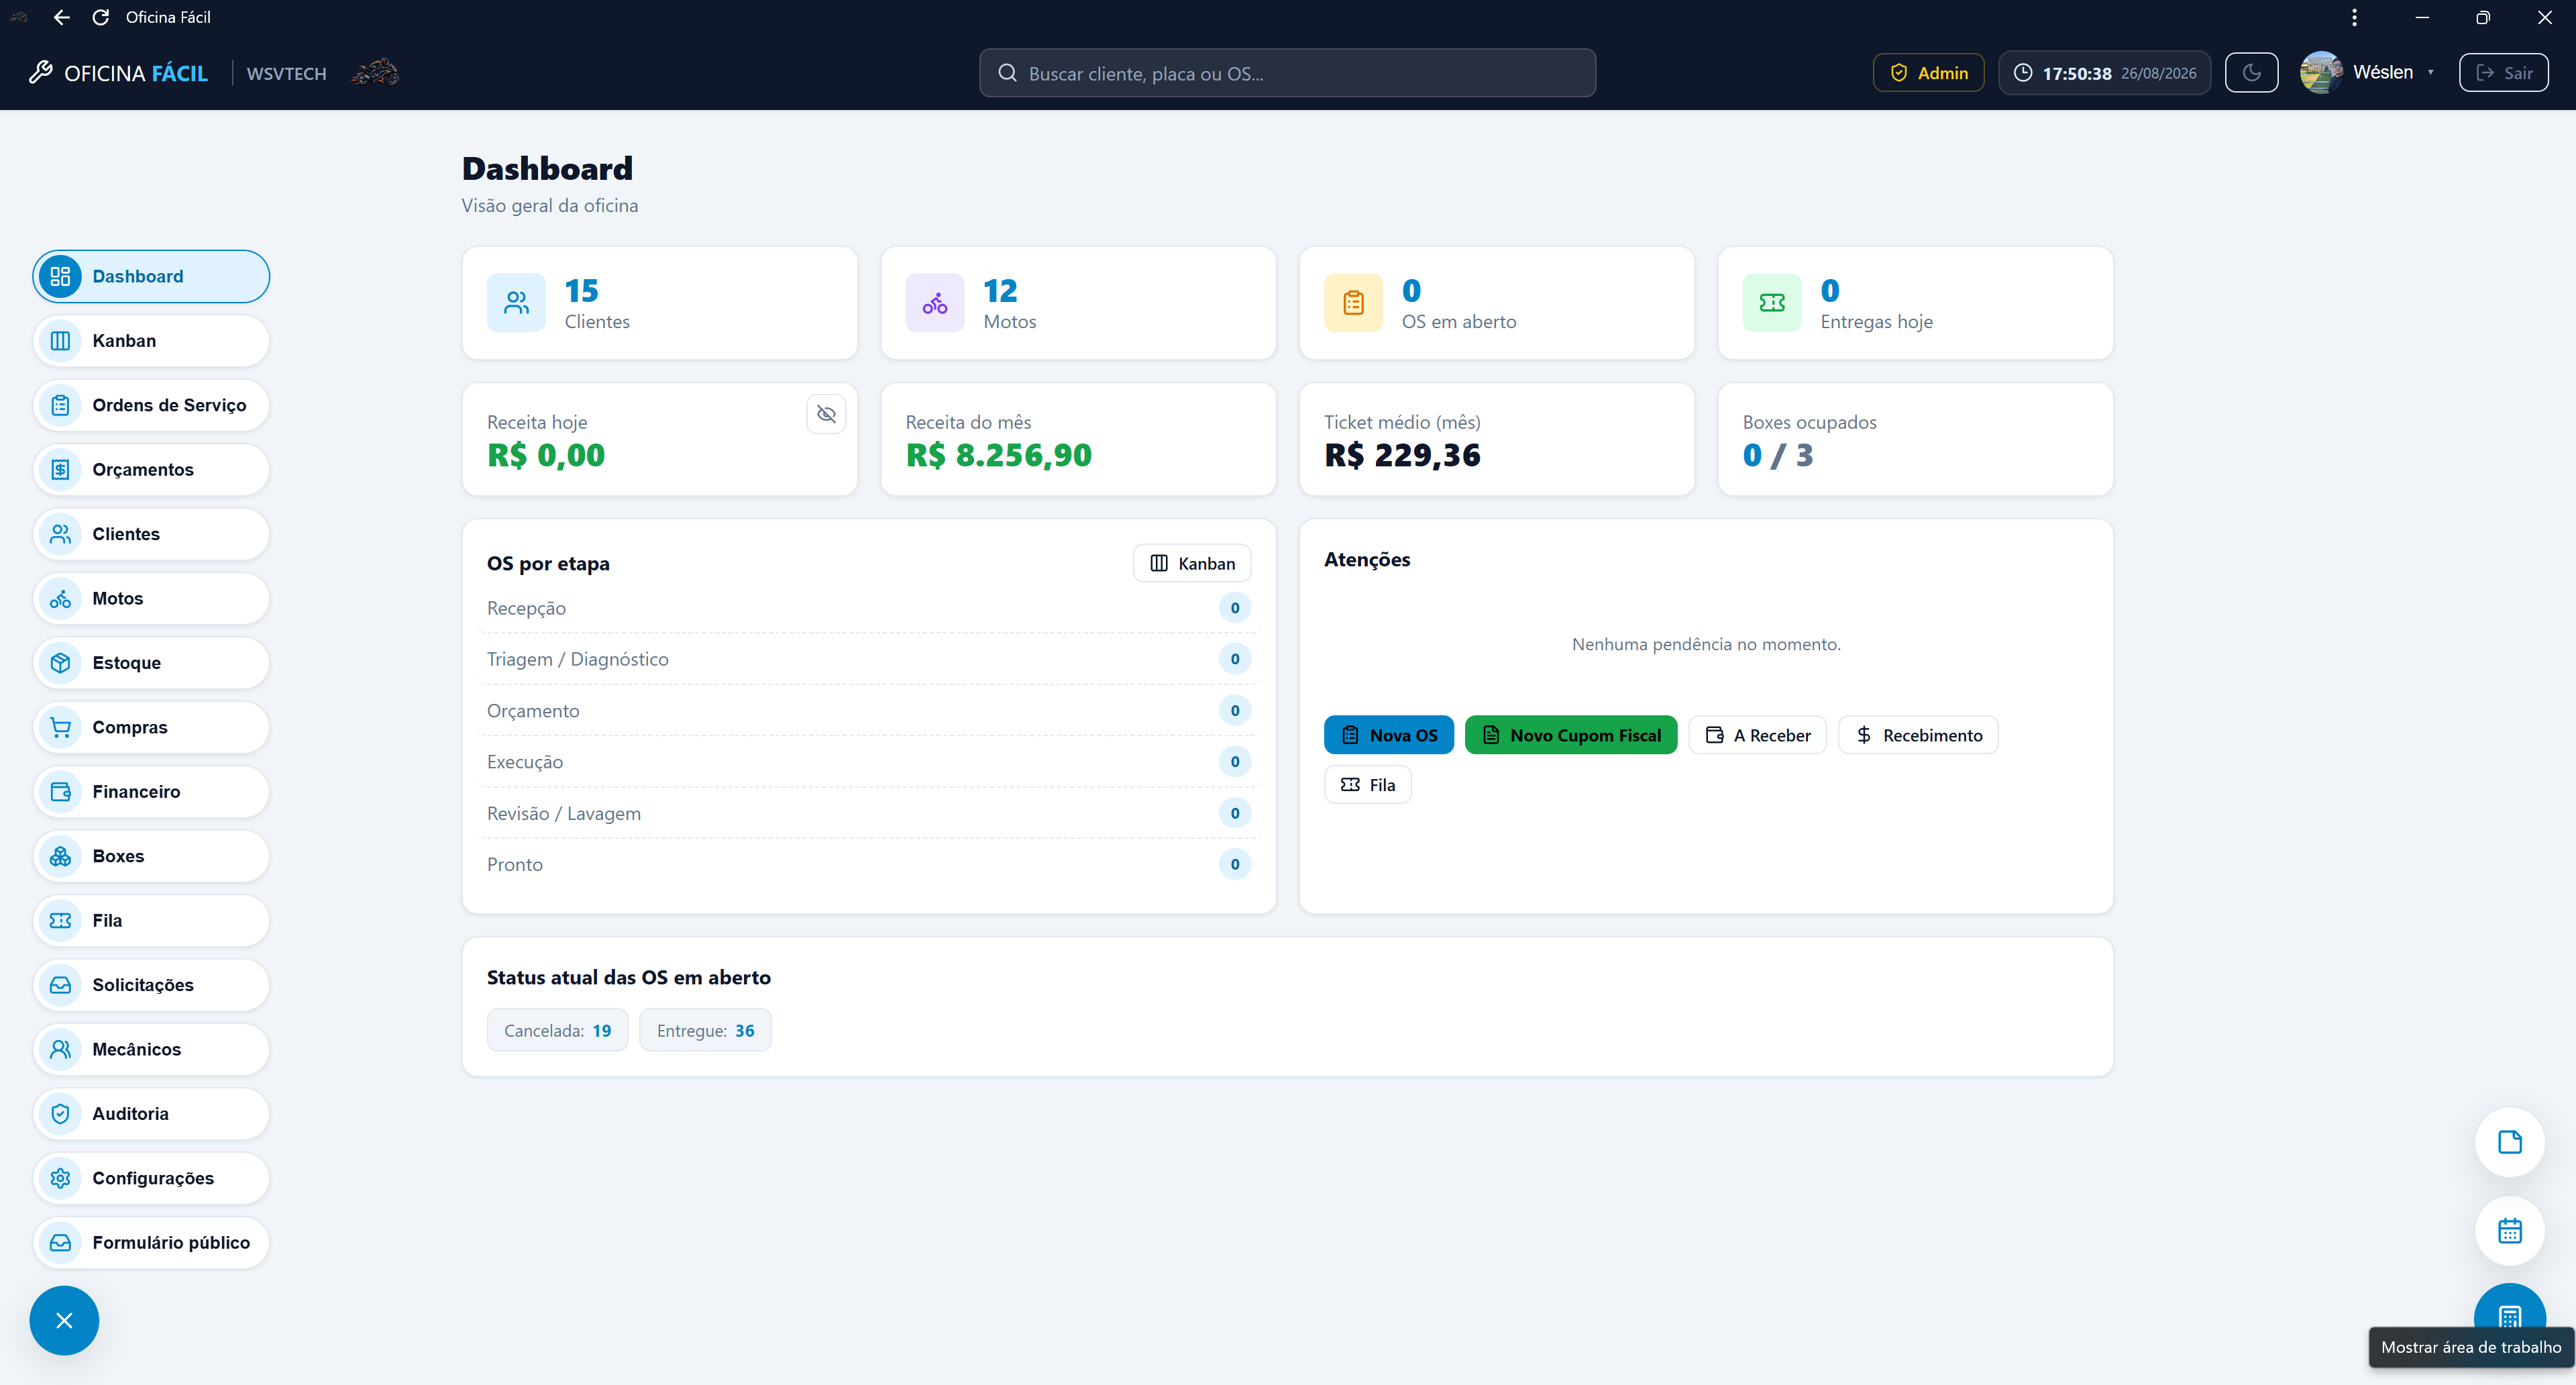Open the floating calendar icon
The width and height of the screenshot is (2576, 1385).
[2509, 1230]
